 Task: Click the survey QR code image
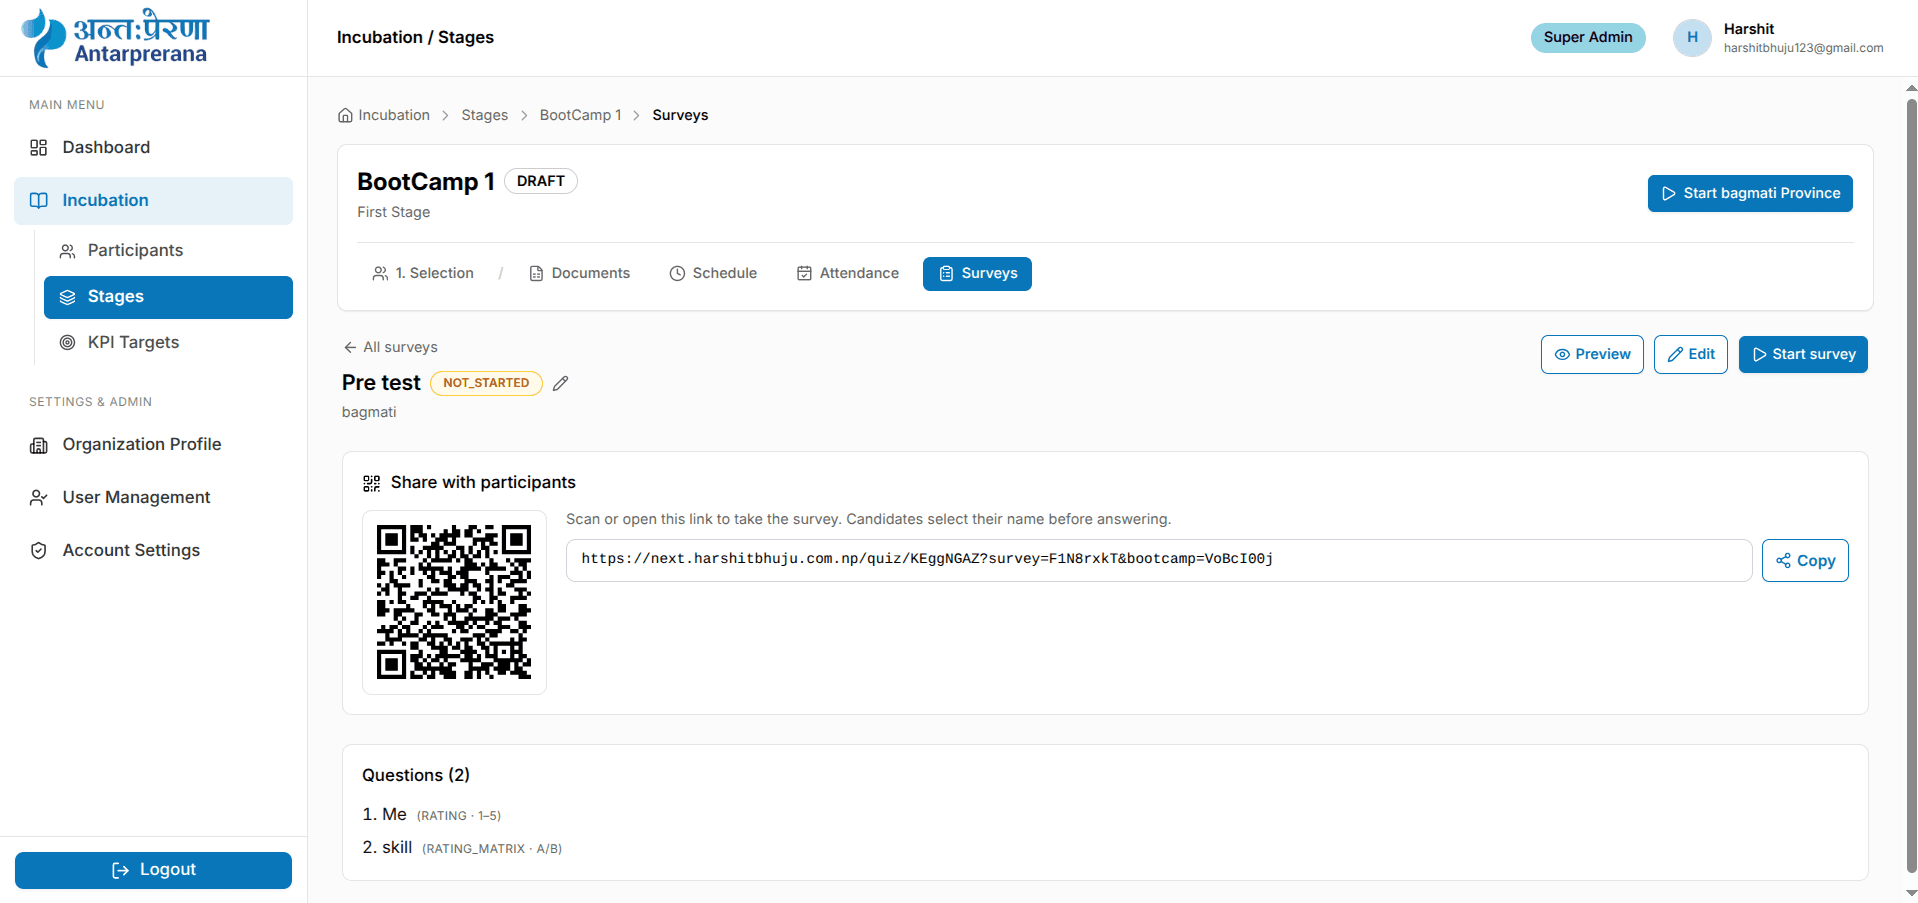[x=454, y=602]
